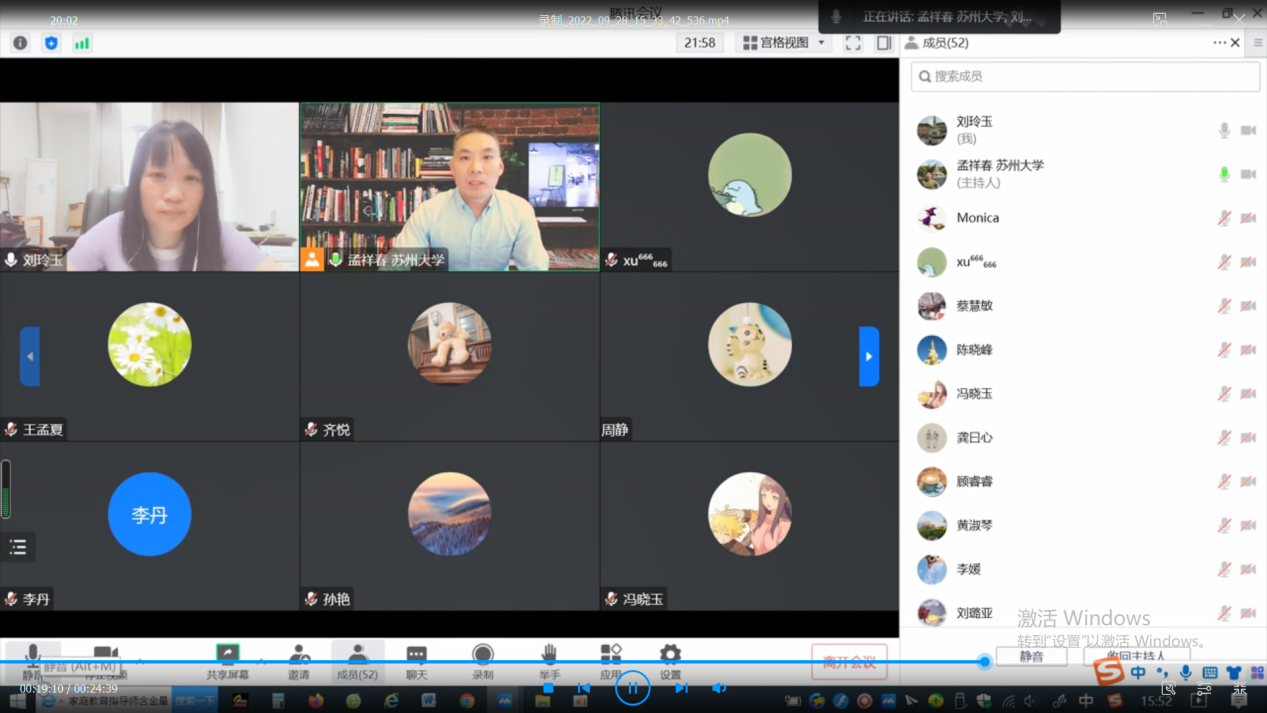View the network signal status icon

(82, 43)
